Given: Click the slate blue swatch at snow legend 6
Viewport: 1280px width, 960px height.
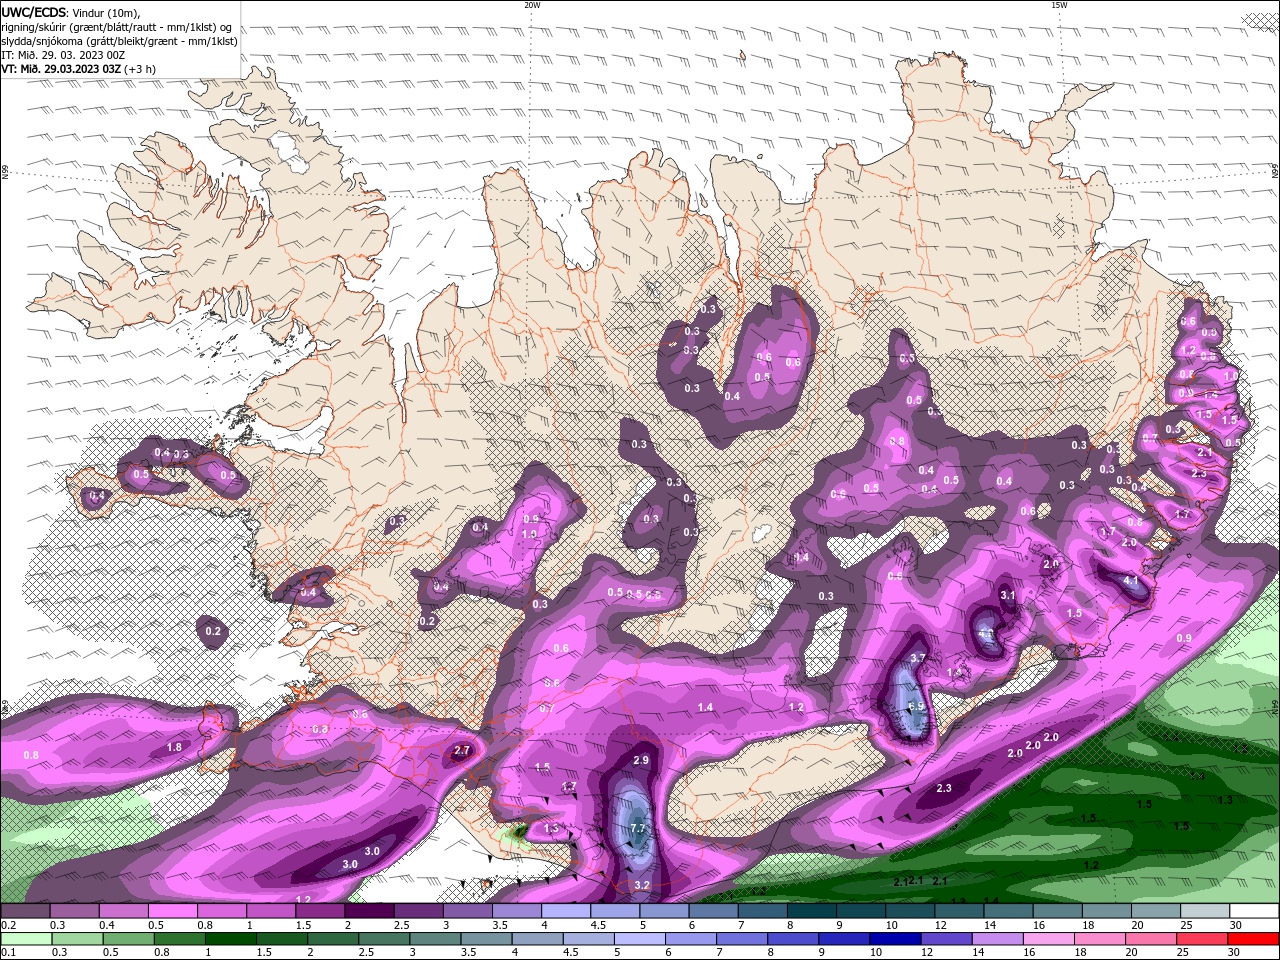Looking at the screenshot, I should (715, 911).
